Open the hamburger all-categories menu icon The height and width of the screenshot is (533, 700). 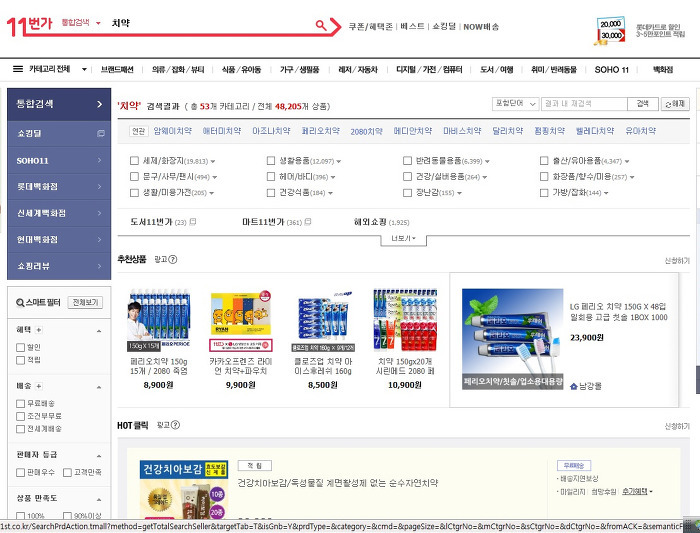click(18, 69)
